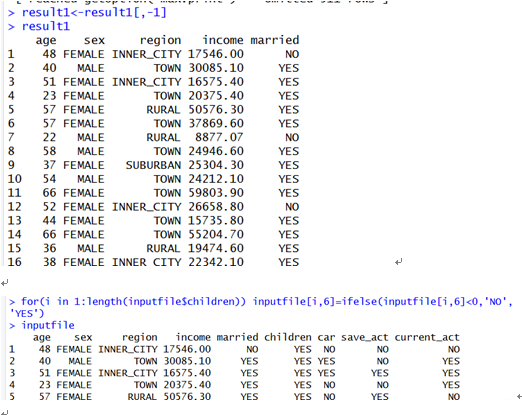Click the 'income' header in the result1 table
522x415 pixels.
[x=223, y=40]
